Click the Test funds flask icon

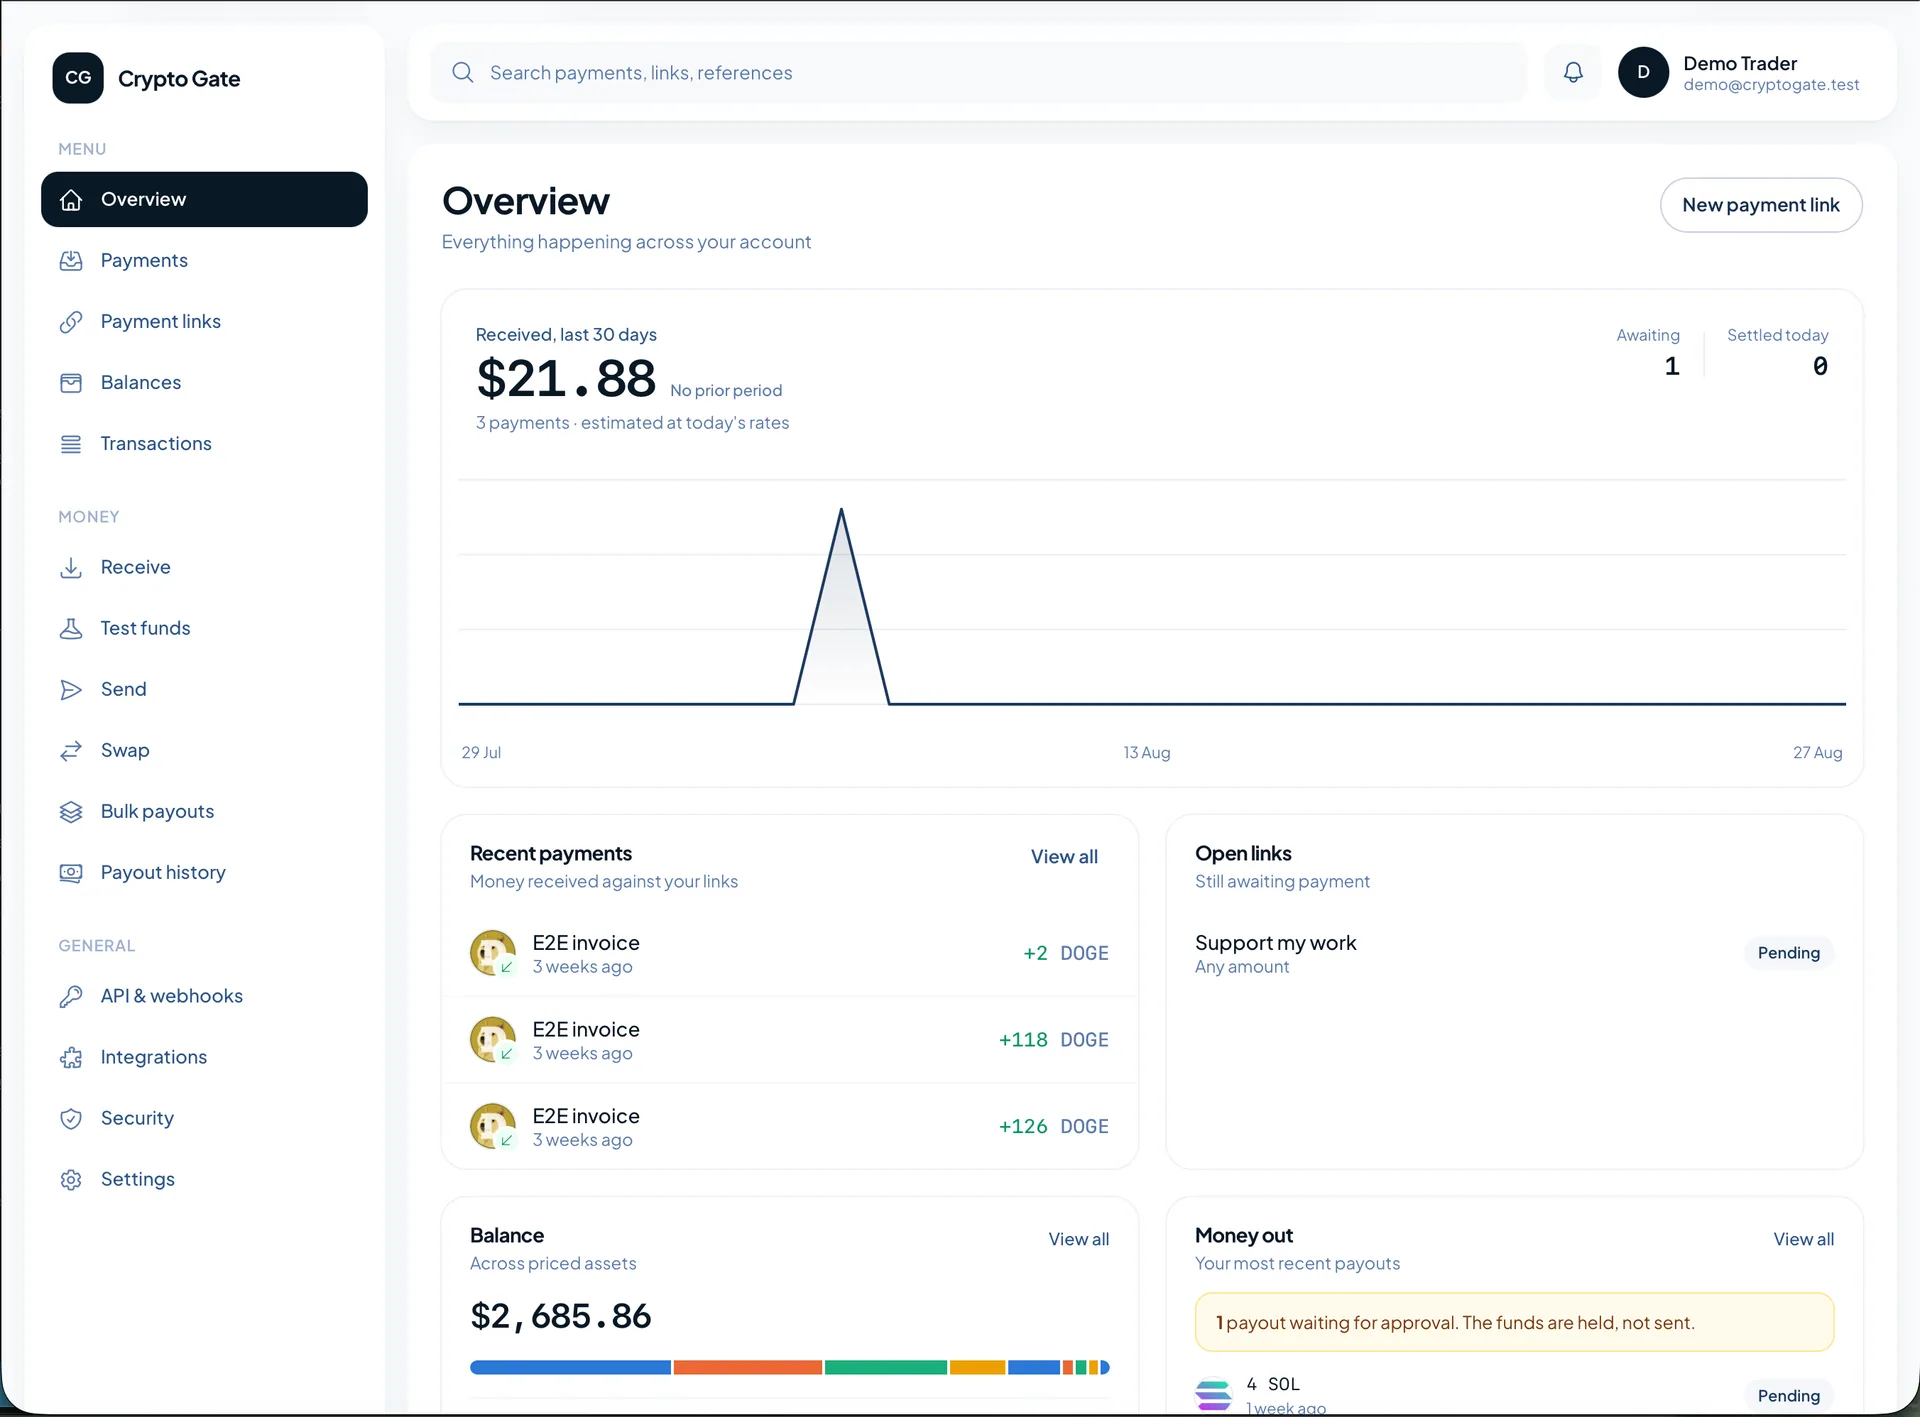click(x=71, y=628)
